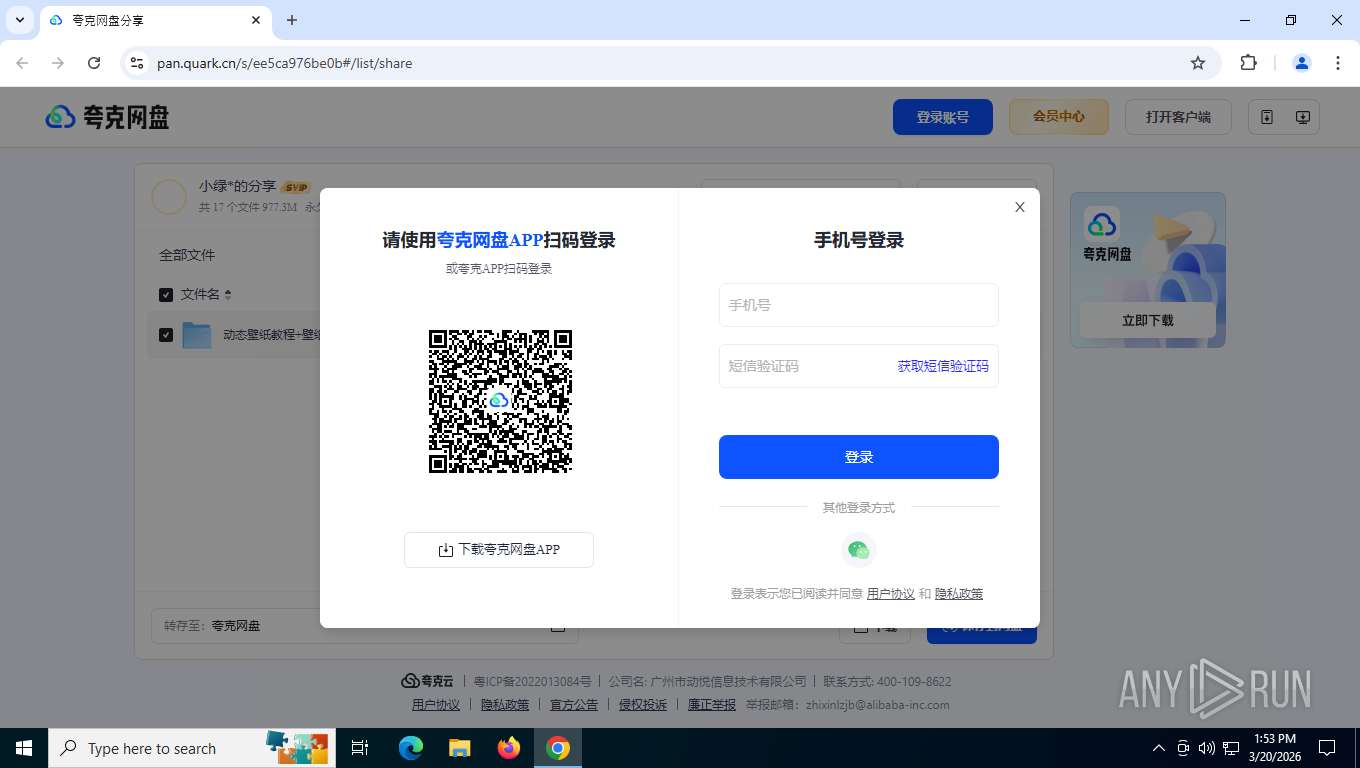Open 隐私政策 link in login dialog
This screenshot has width=1360, height=768.
959,594
